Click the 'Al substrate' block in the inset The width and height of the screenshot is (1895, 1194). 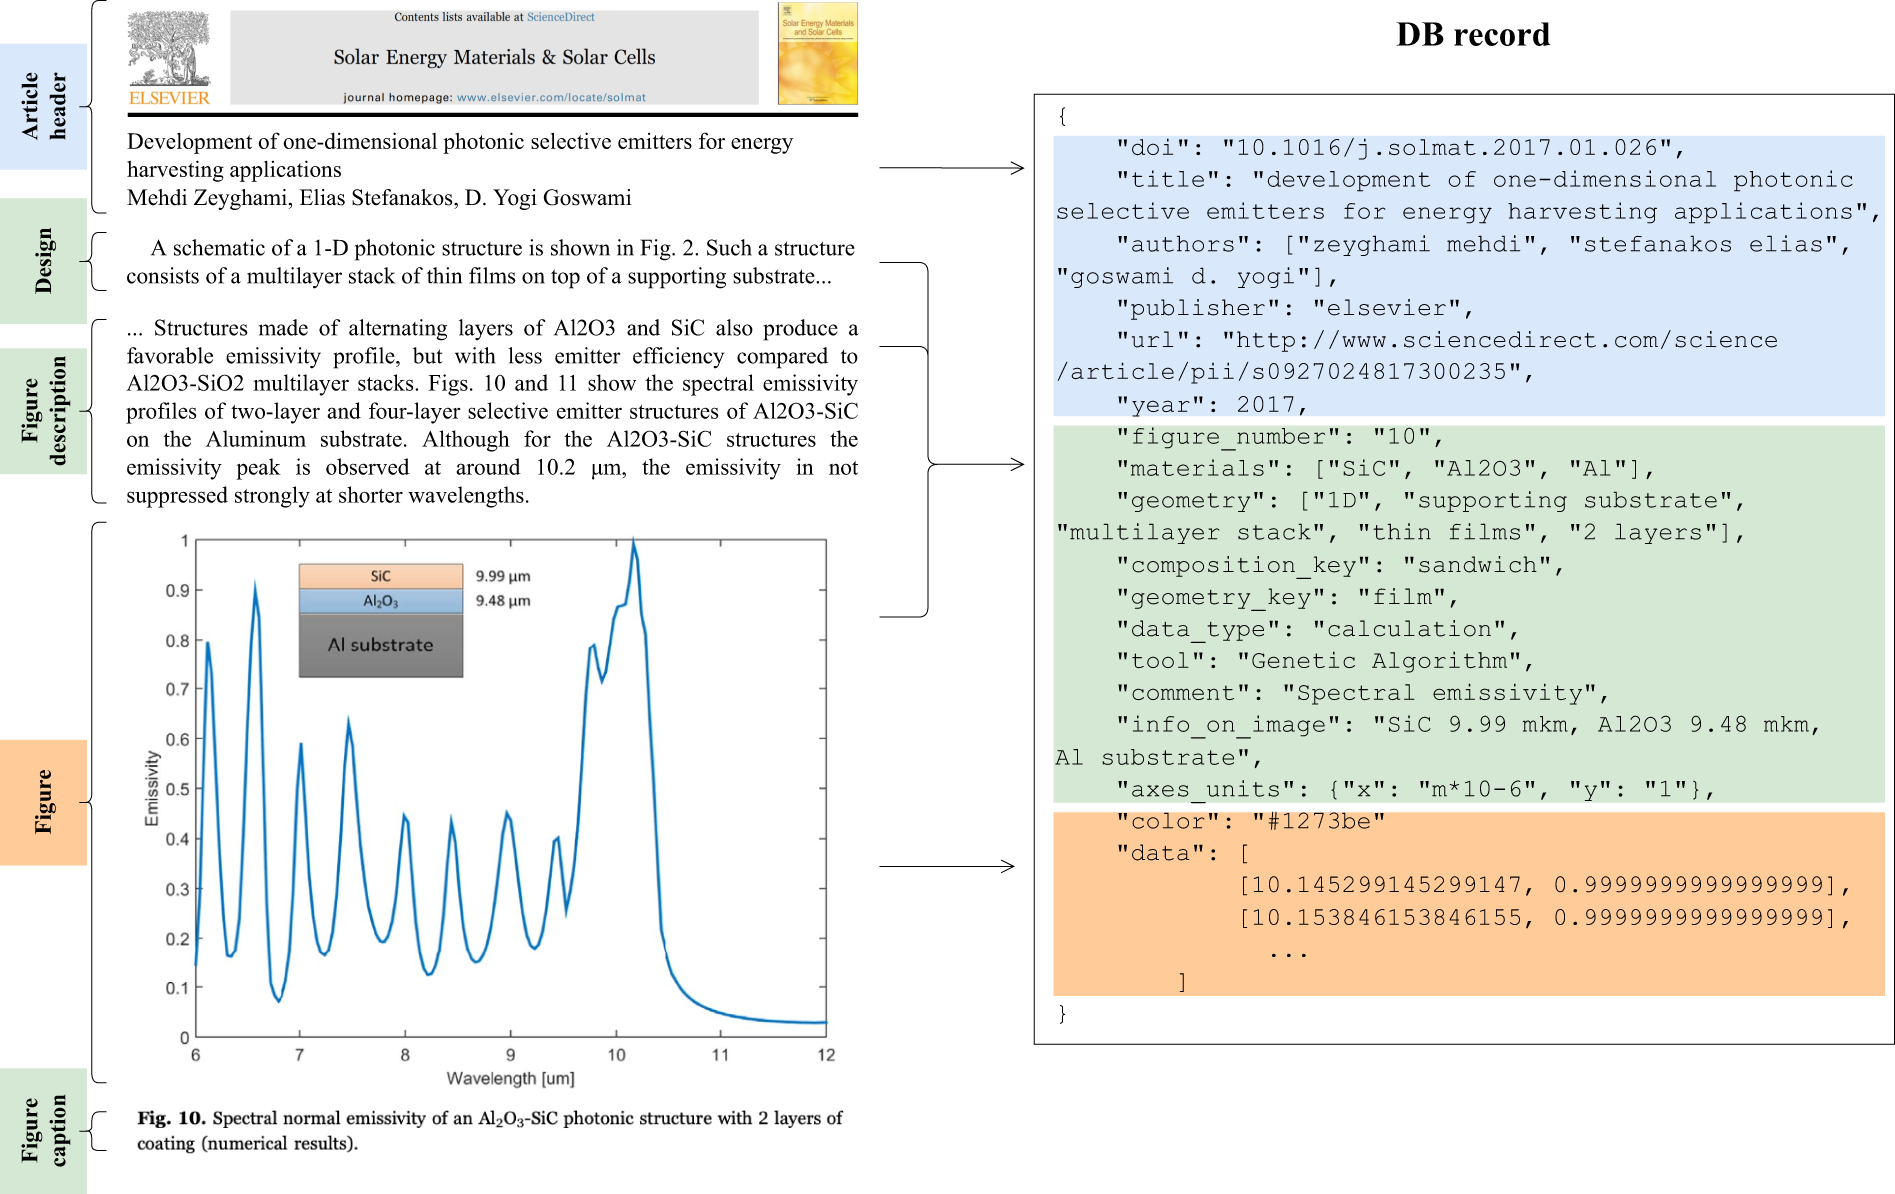click(381, 645)
